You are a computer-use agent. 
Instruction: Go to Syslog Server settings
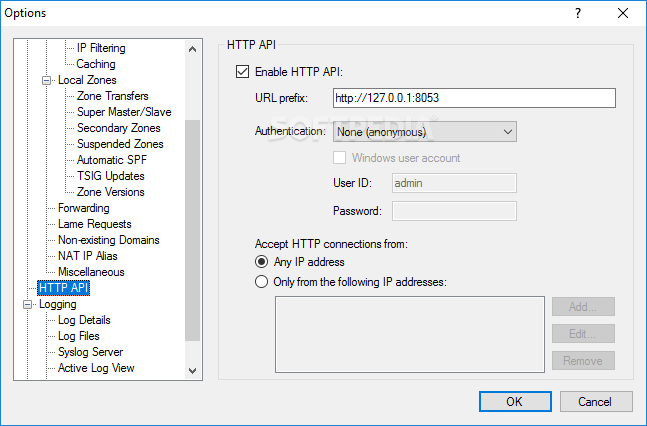click(x=90, y=352)
